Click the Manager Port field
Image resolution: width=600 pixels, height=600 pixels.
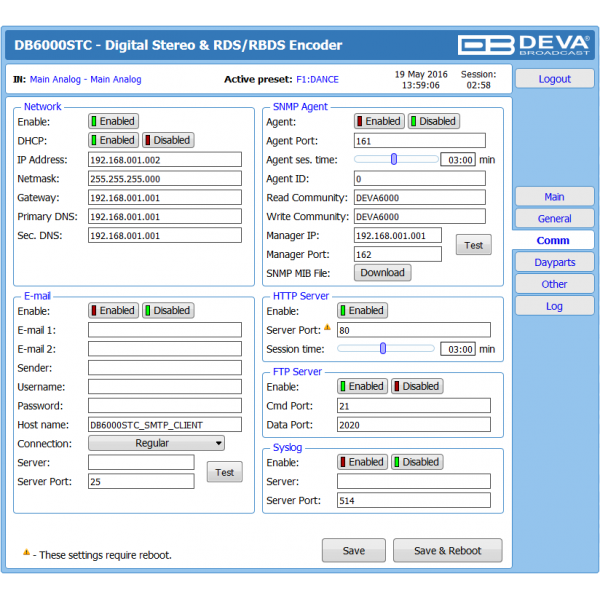398,254
